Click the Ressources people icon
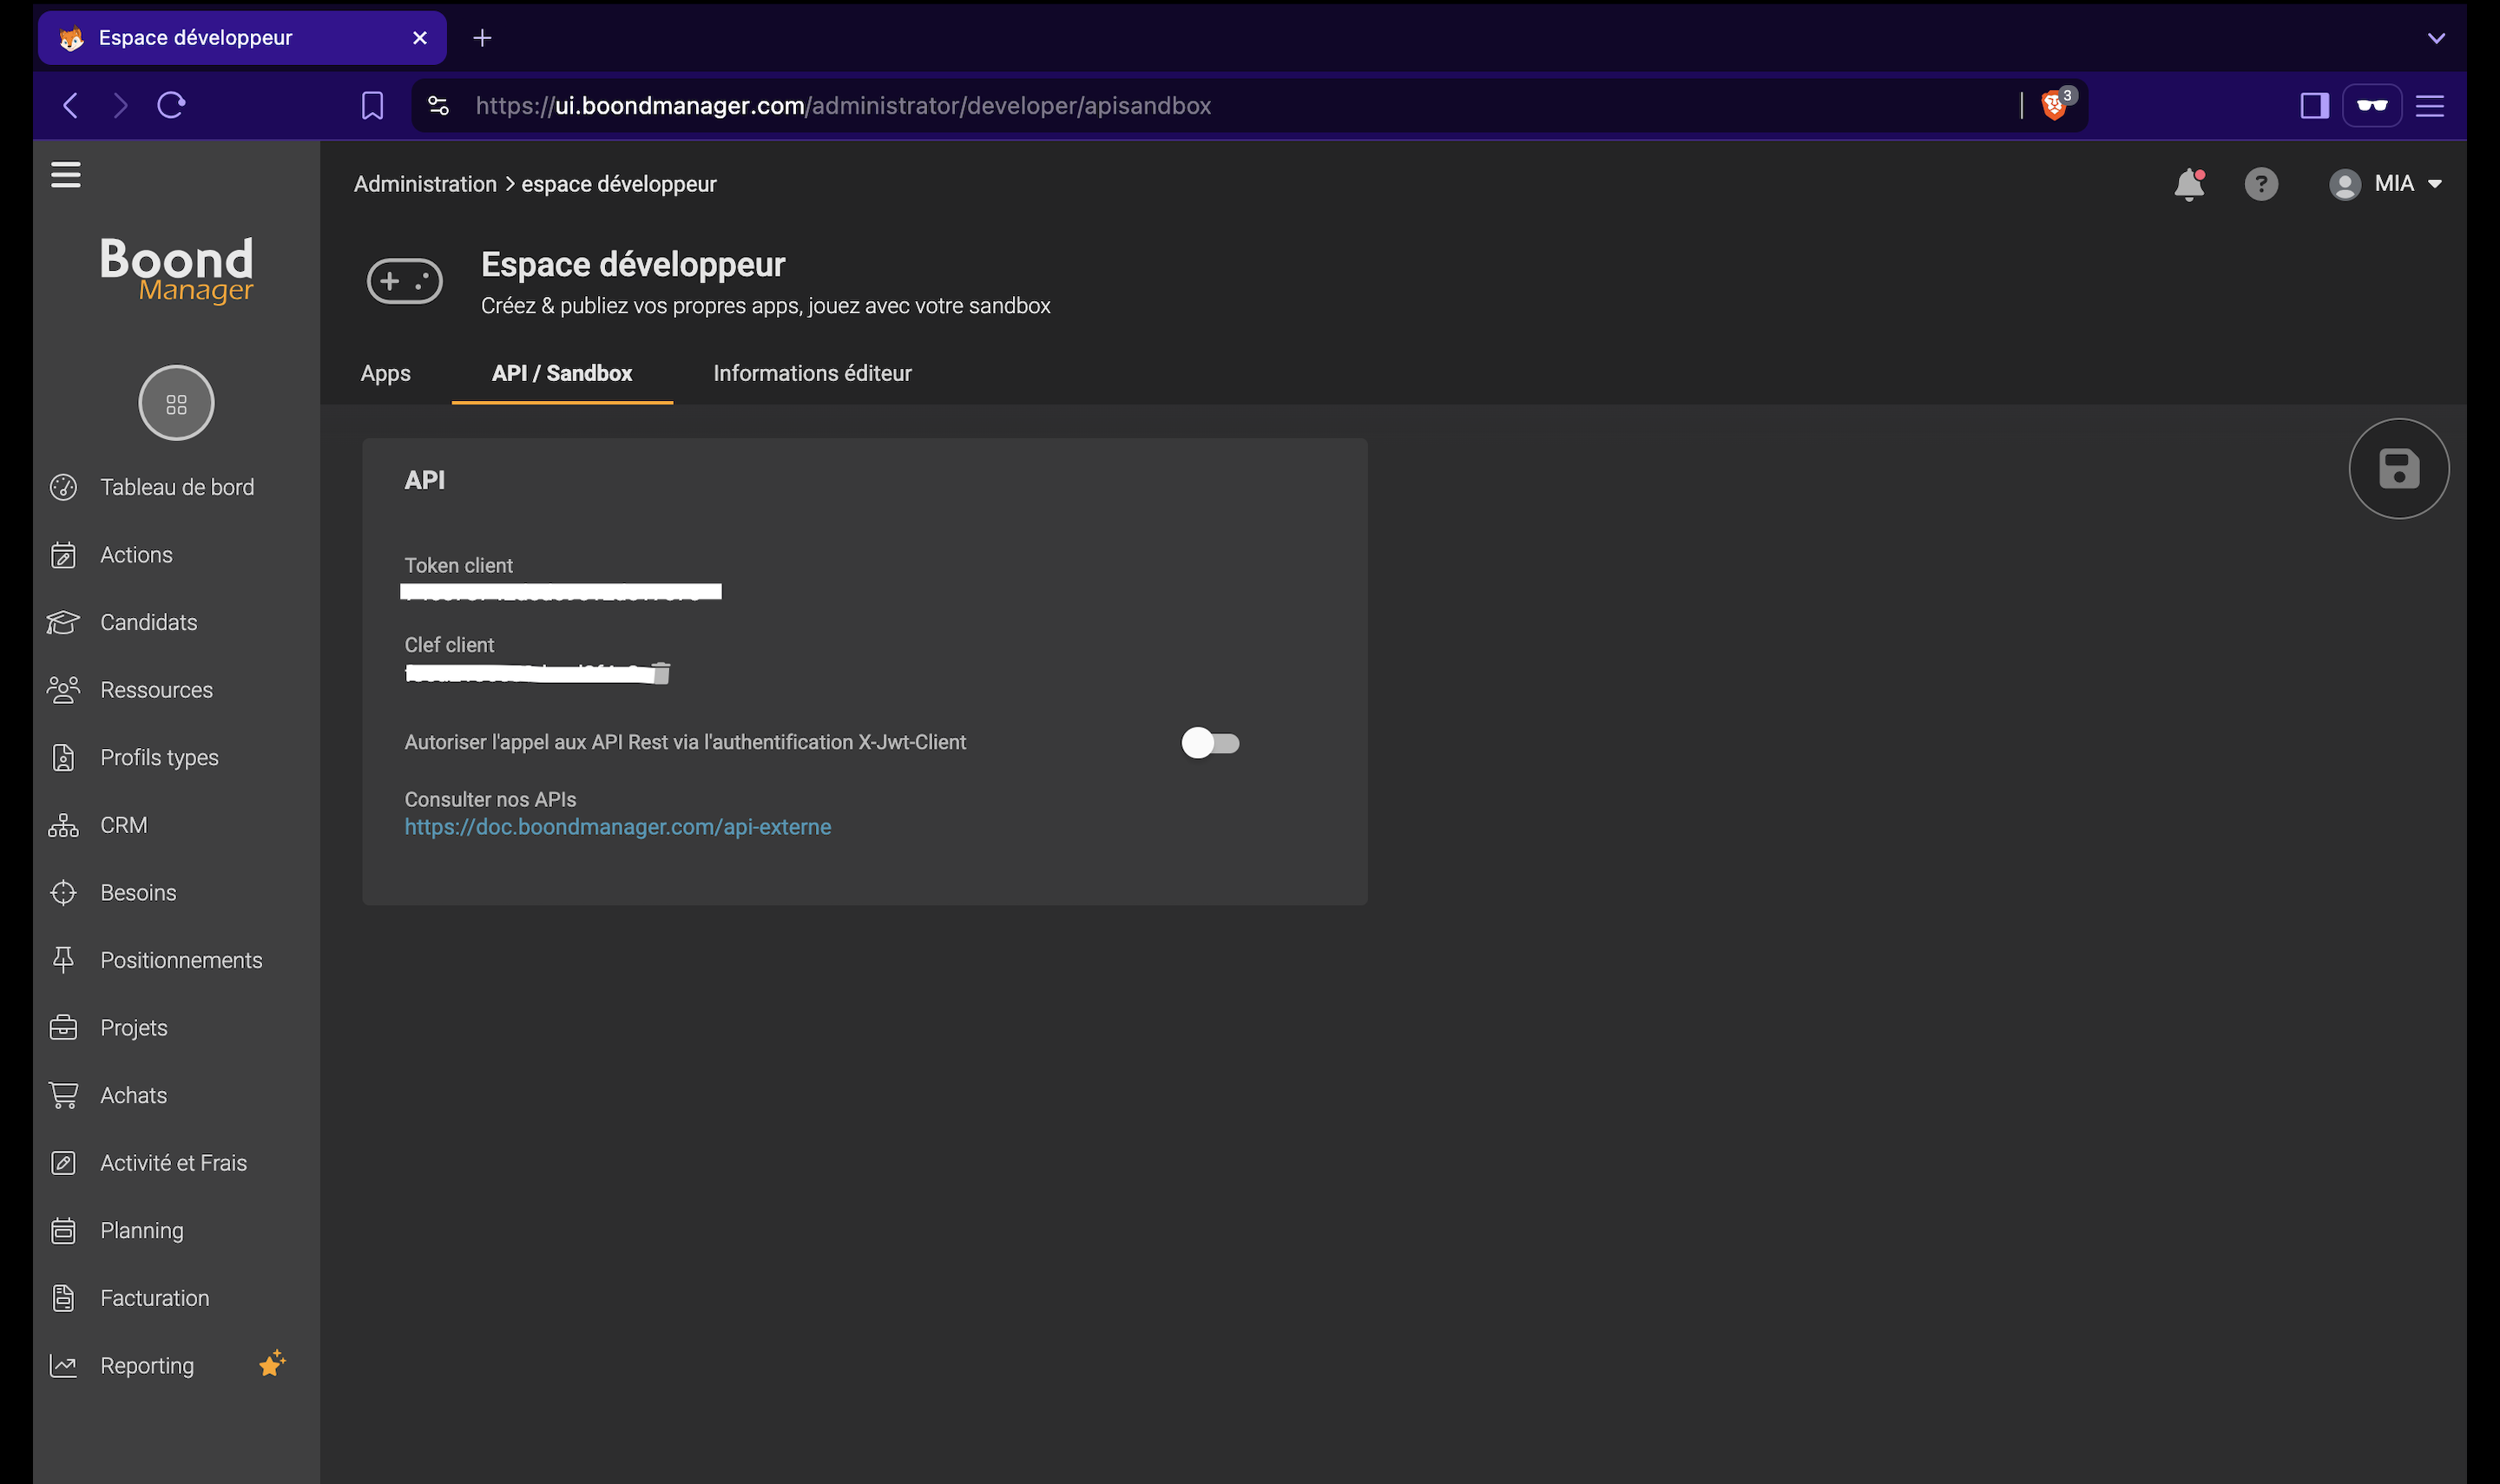2500x1484 pixels. pos(63,690)
